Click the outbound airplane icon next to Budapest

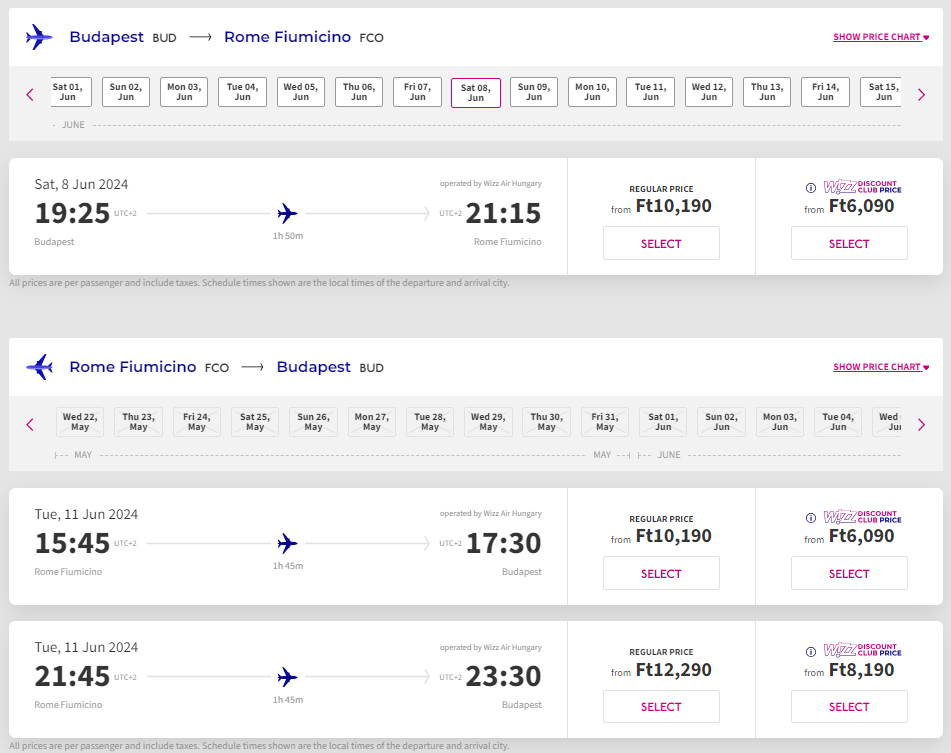click(39, 37)
